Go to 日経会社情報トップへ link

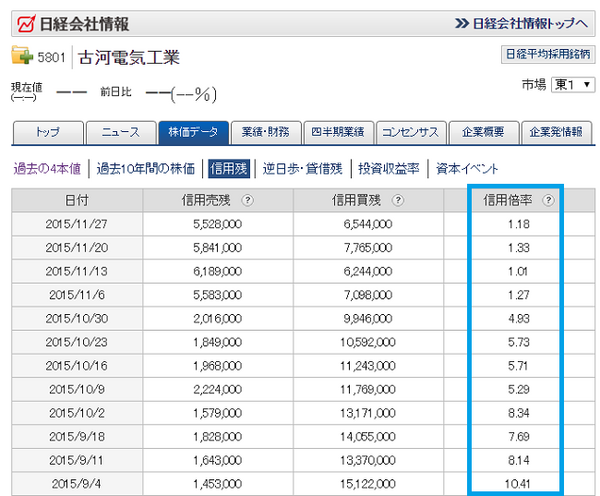(521, 24)
